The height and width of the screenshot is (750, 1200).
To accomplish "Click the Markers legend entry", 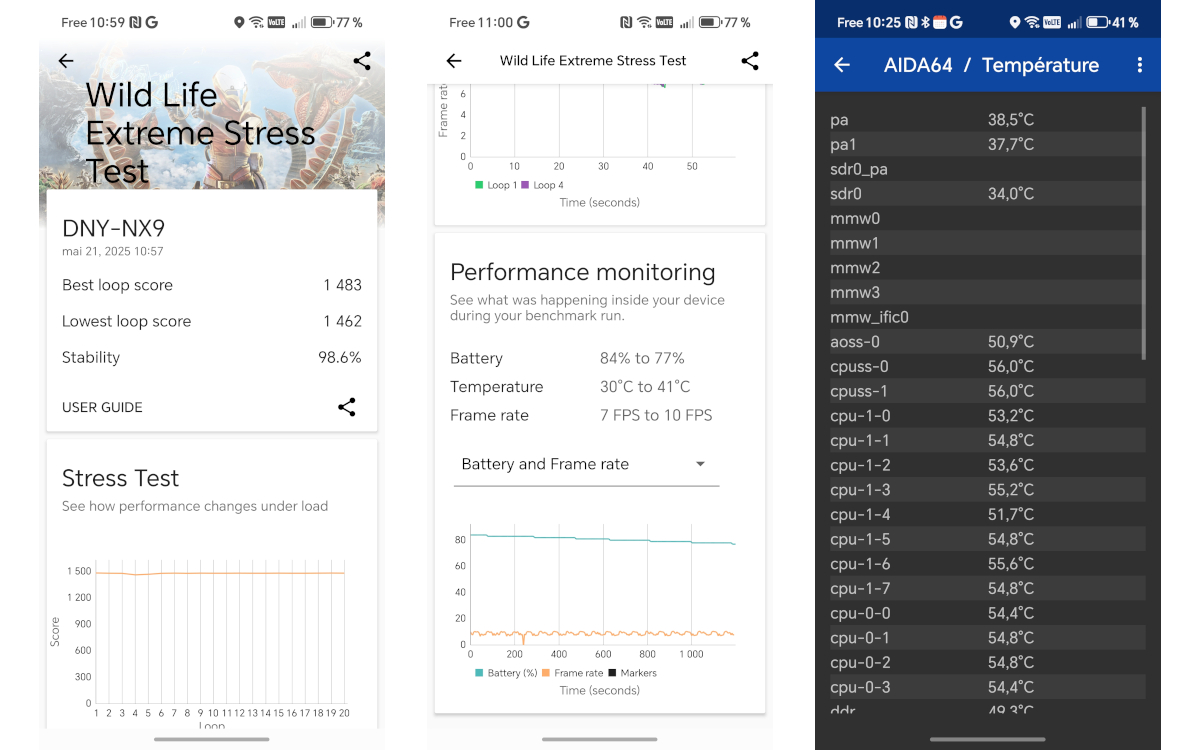I will tap(632, 673).
